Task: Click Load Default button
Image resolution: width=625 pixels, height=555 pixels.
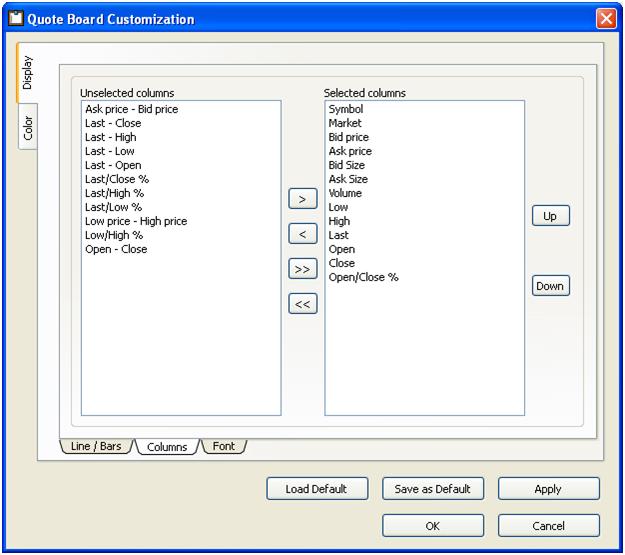Action: pos(316,489)
